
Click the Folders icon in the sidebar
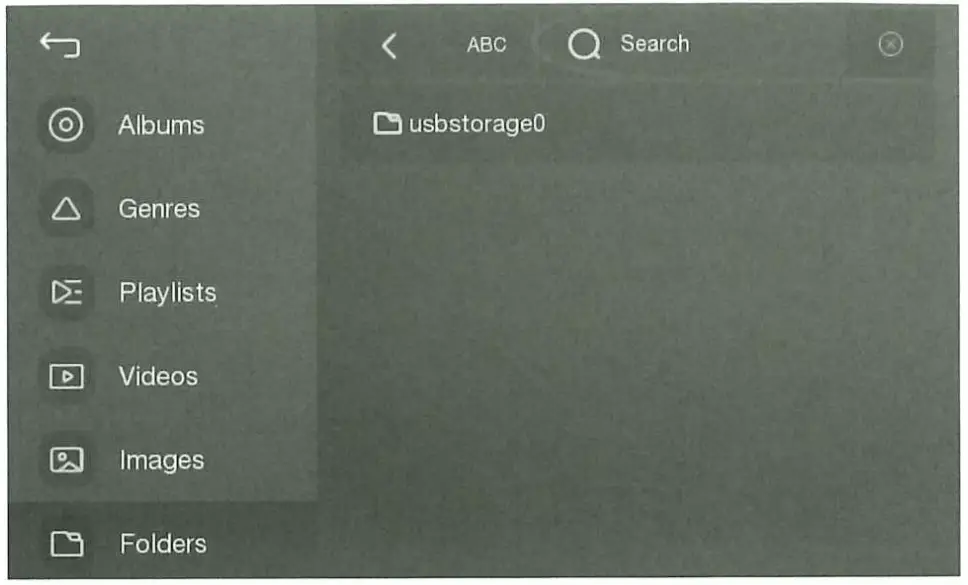tap(67, 544)
